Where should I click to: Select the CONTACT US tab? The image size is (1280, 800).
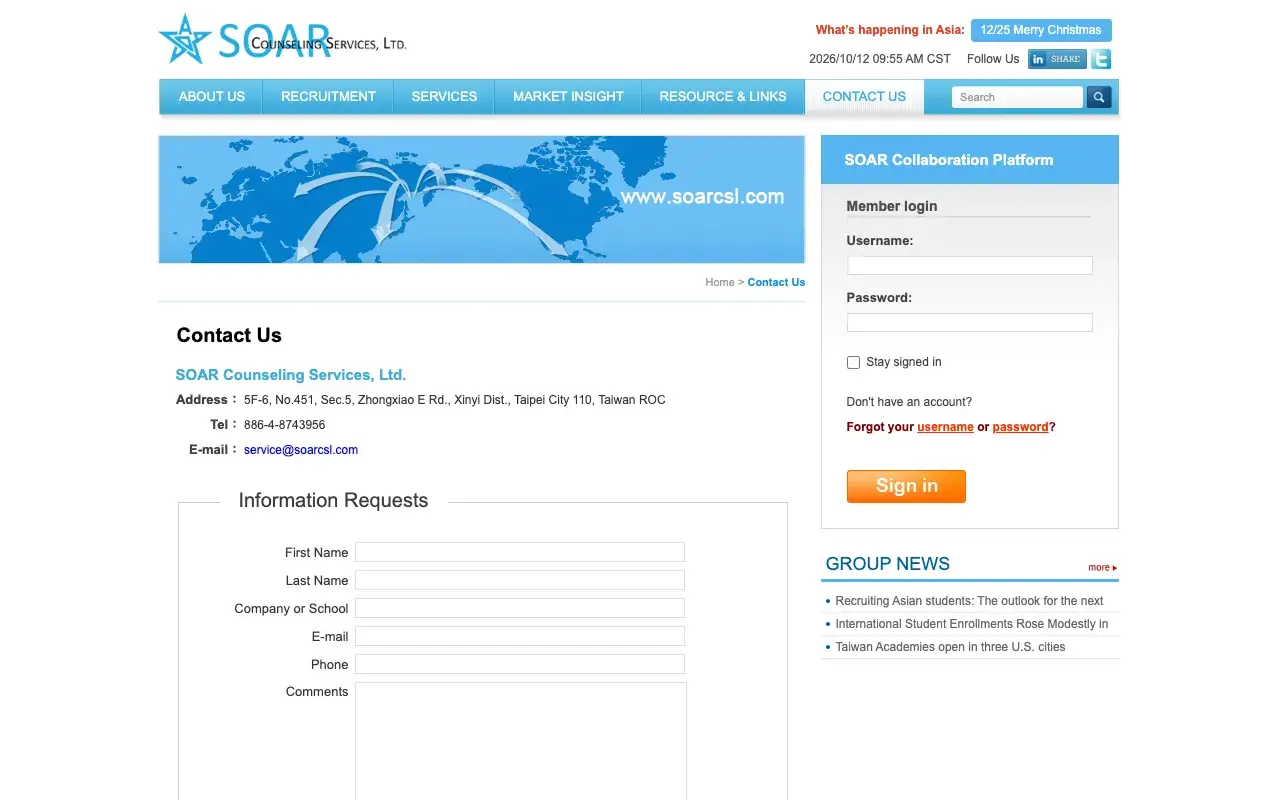pyautogui.click(x=864, y=97)
